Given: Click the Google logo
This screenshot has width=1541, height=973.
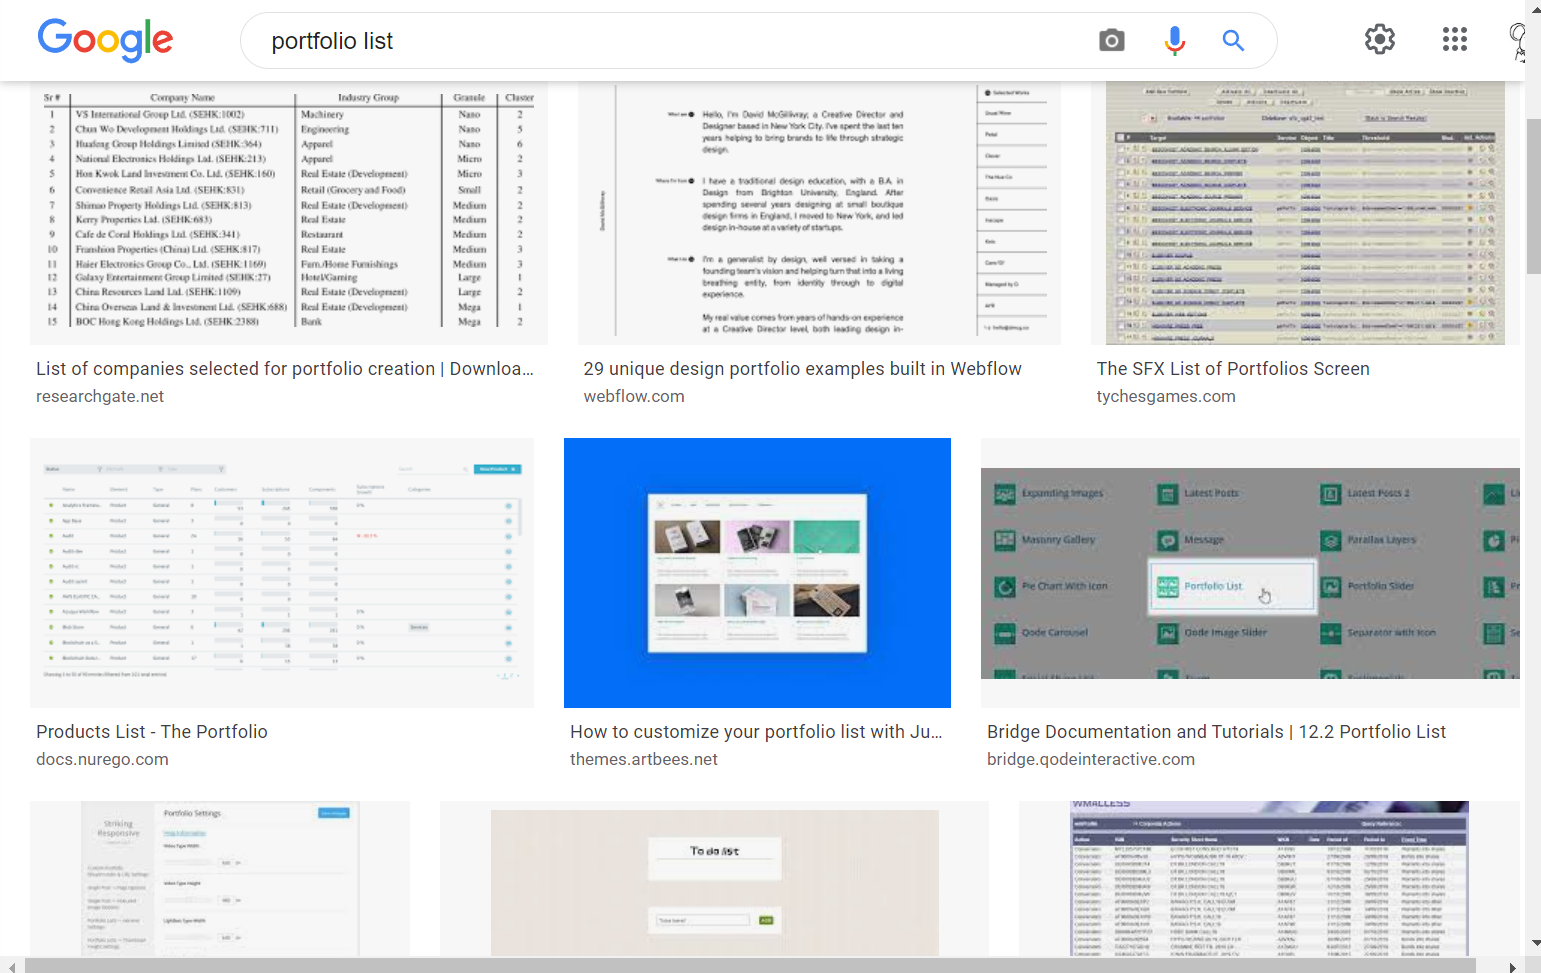Looking at the screenshot, I should pyautogui.click(x=105, y=40).
